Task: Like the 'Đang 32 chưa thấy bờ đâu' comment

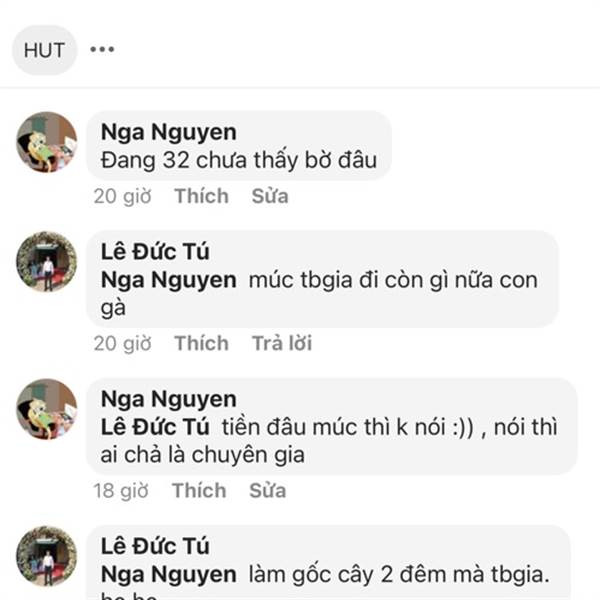Action: pos(202,196)
